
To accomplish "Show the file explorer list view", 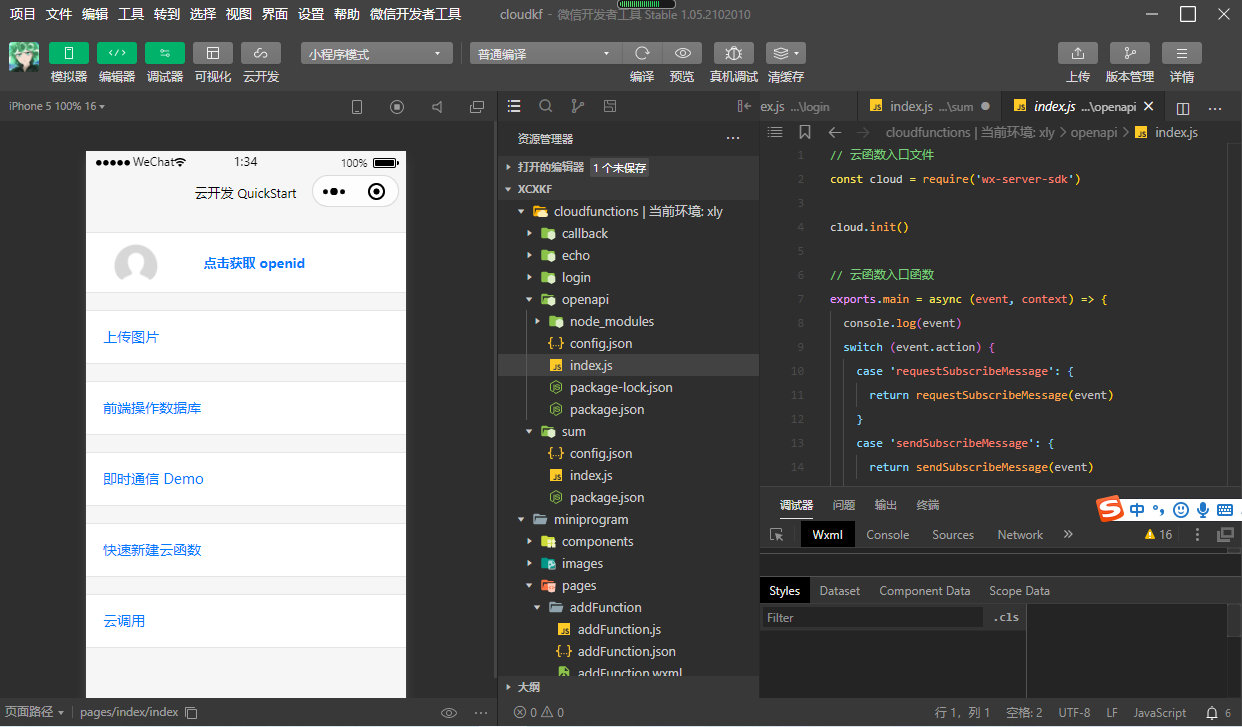I will 514,106.
